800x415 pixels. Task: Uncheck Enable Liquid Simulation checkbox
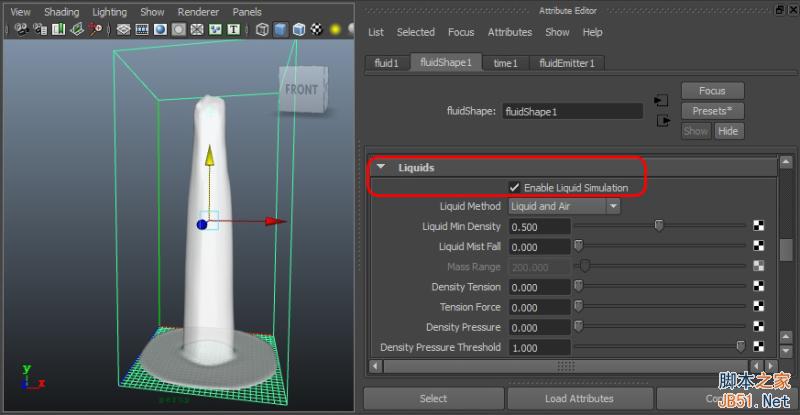[x=514, y=187]
